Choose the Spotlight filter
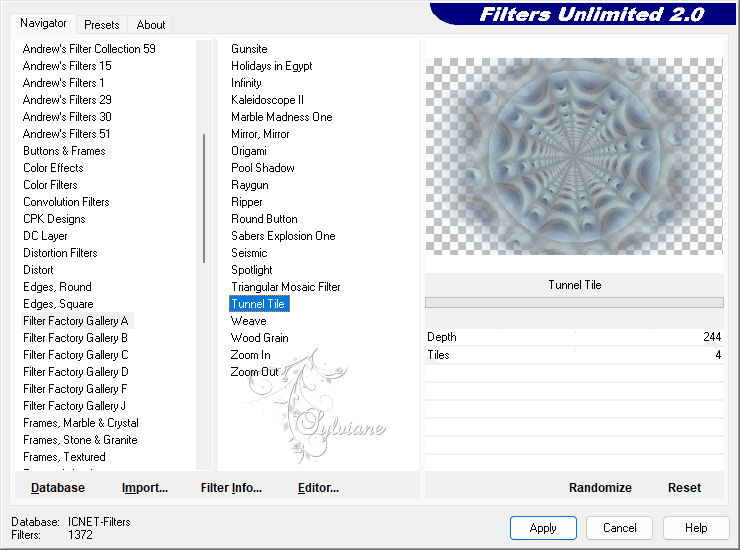740x550 pixels. [x=252, y=270]
